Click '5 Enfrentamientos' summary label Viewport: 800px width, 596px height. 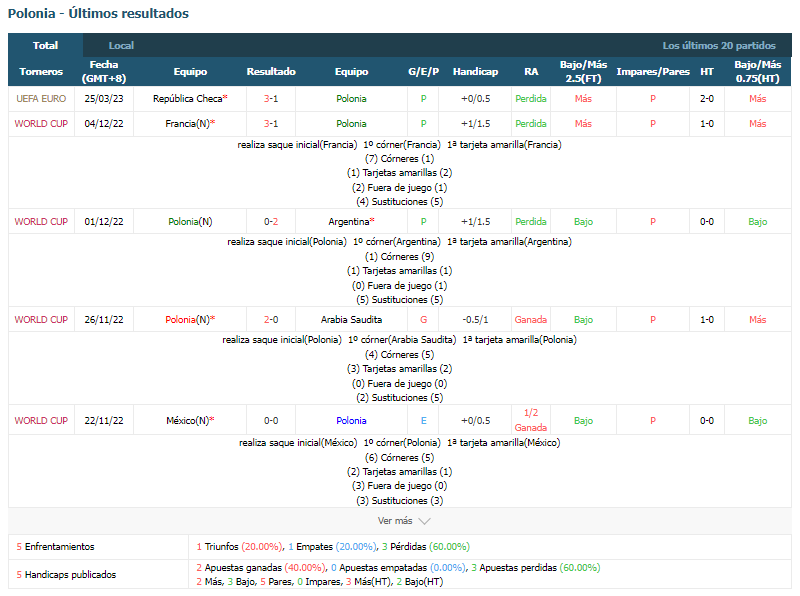coord(56,547)
